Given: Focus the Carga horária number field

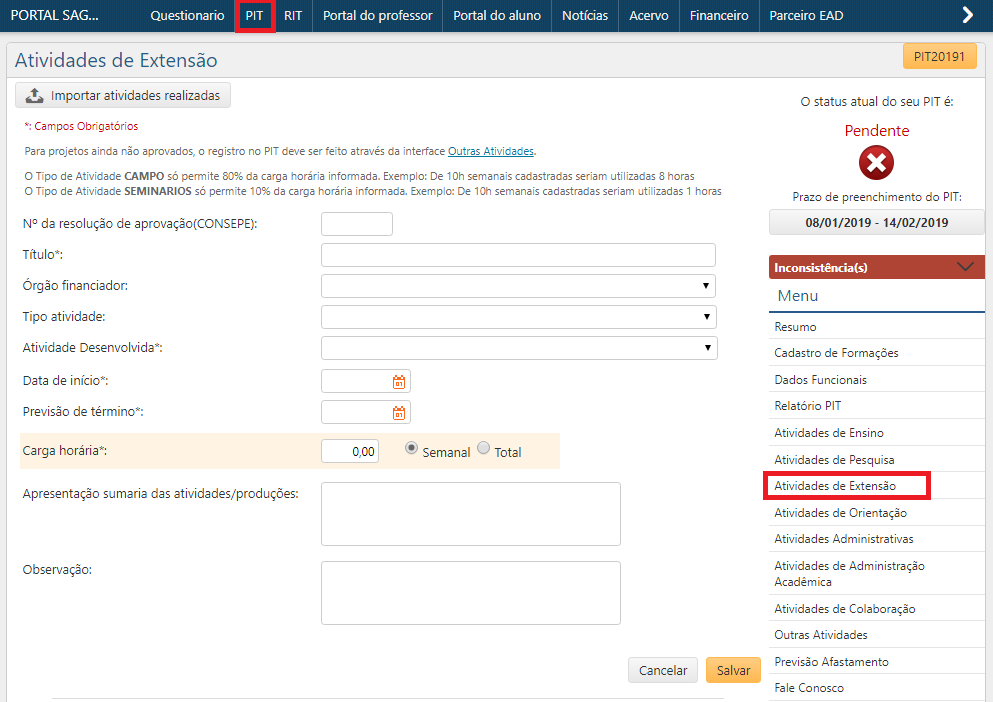Looking at the screenshot, I should click(x=350, y=451).
